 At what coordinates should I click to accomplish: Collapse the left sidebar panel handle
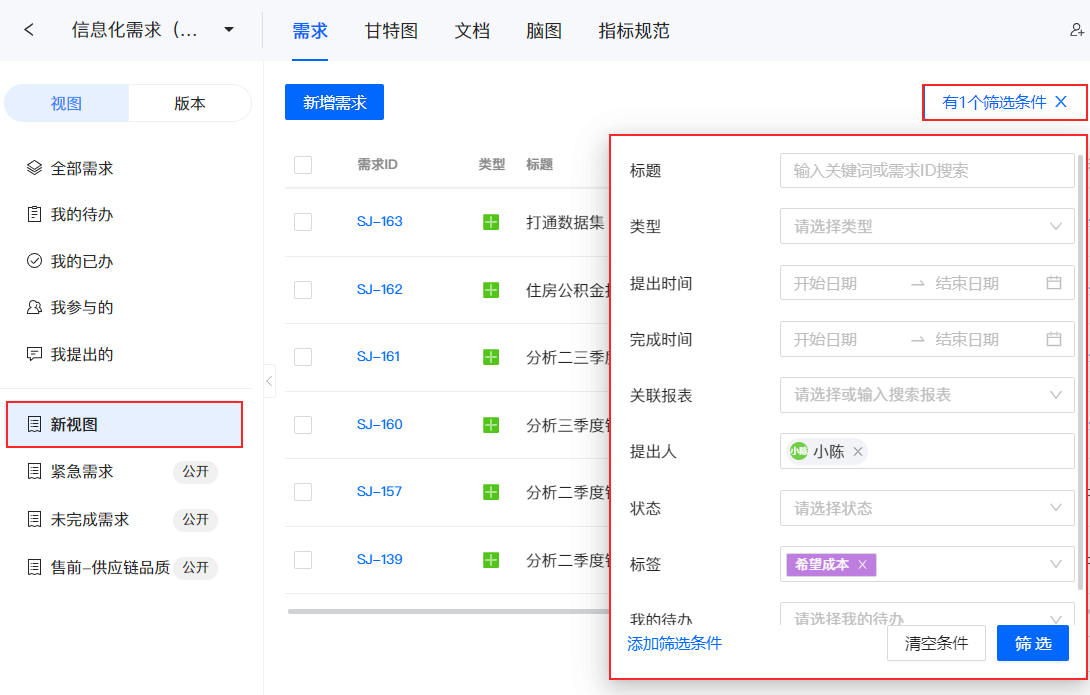pos(269,381)
